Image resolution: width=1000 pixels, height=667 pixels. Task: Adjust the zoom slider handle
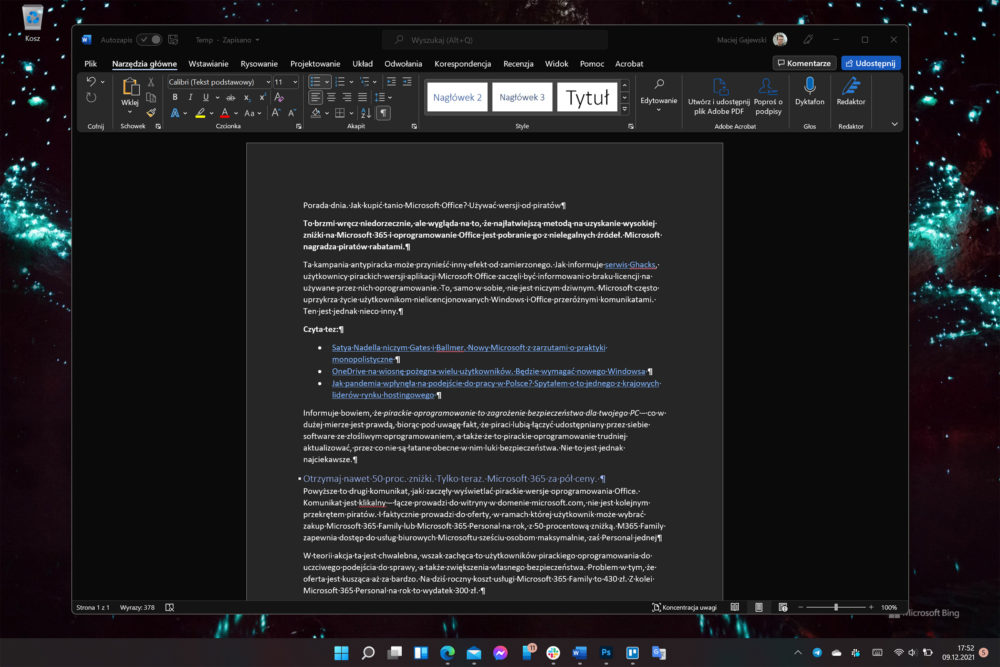(x=836, y=608)
